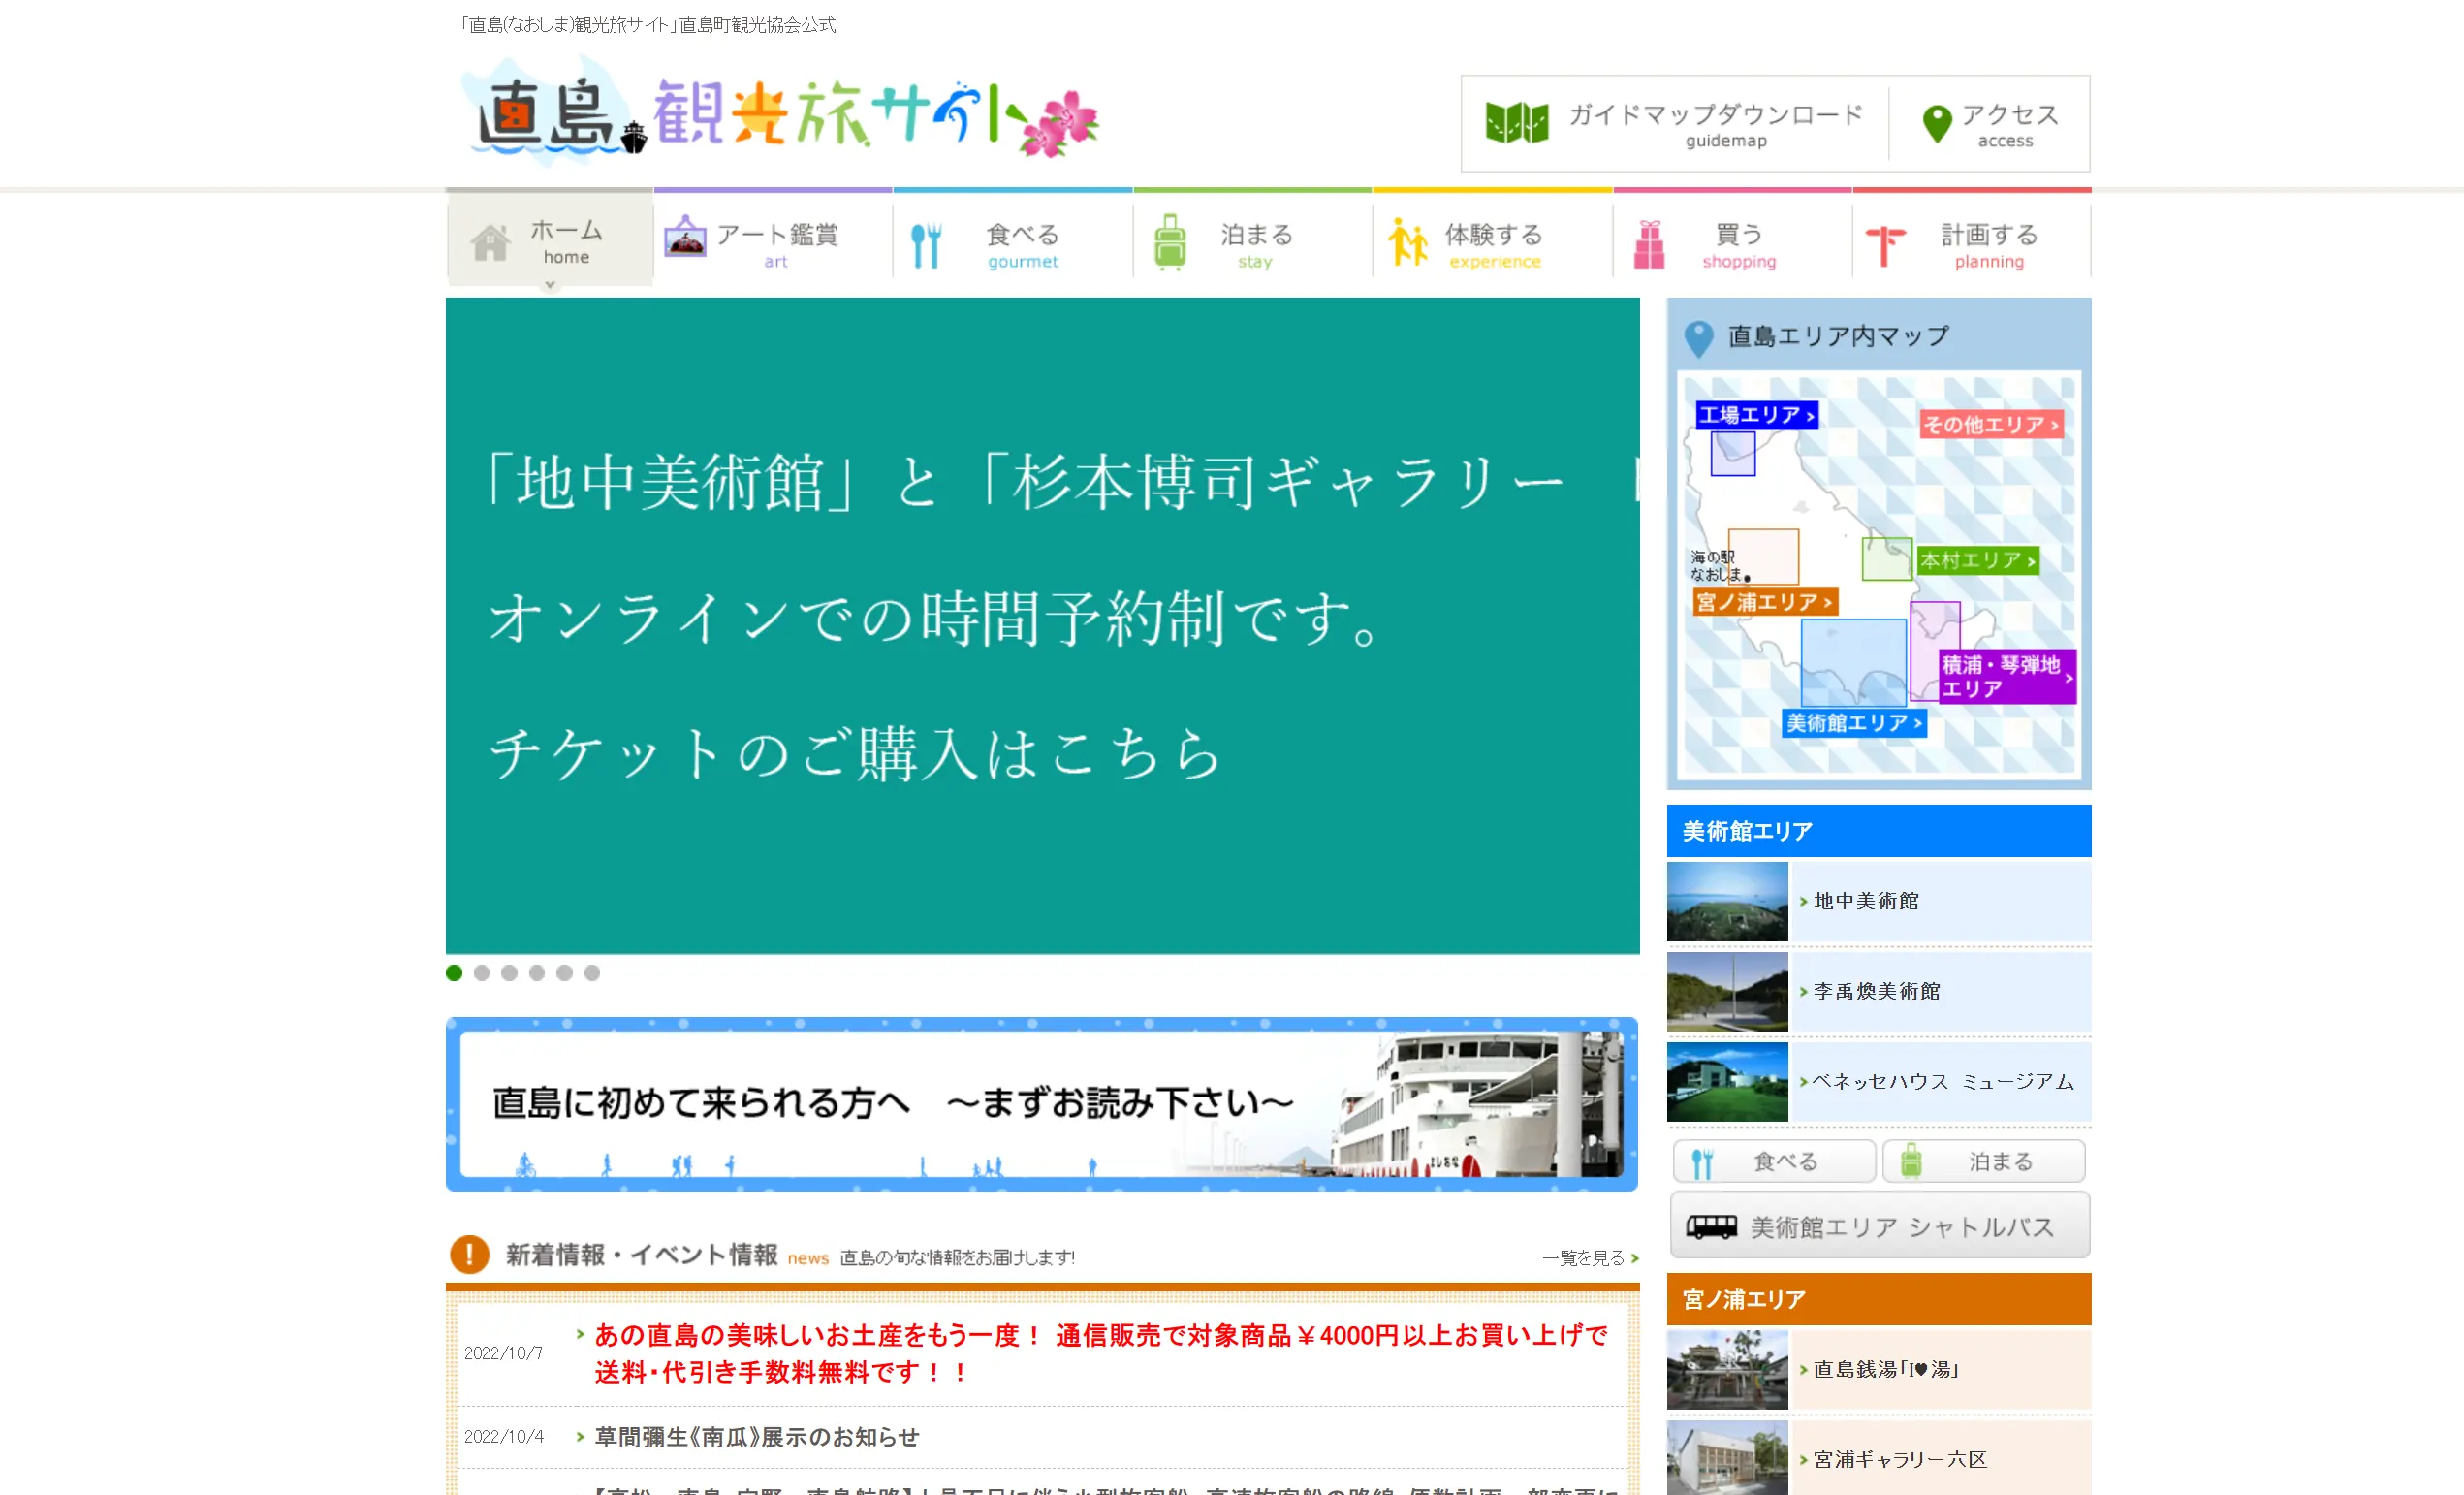Open the アクセス access pin icon
The height and width of the screenshot is (1495, 2464).
[x=1937, y=121]
